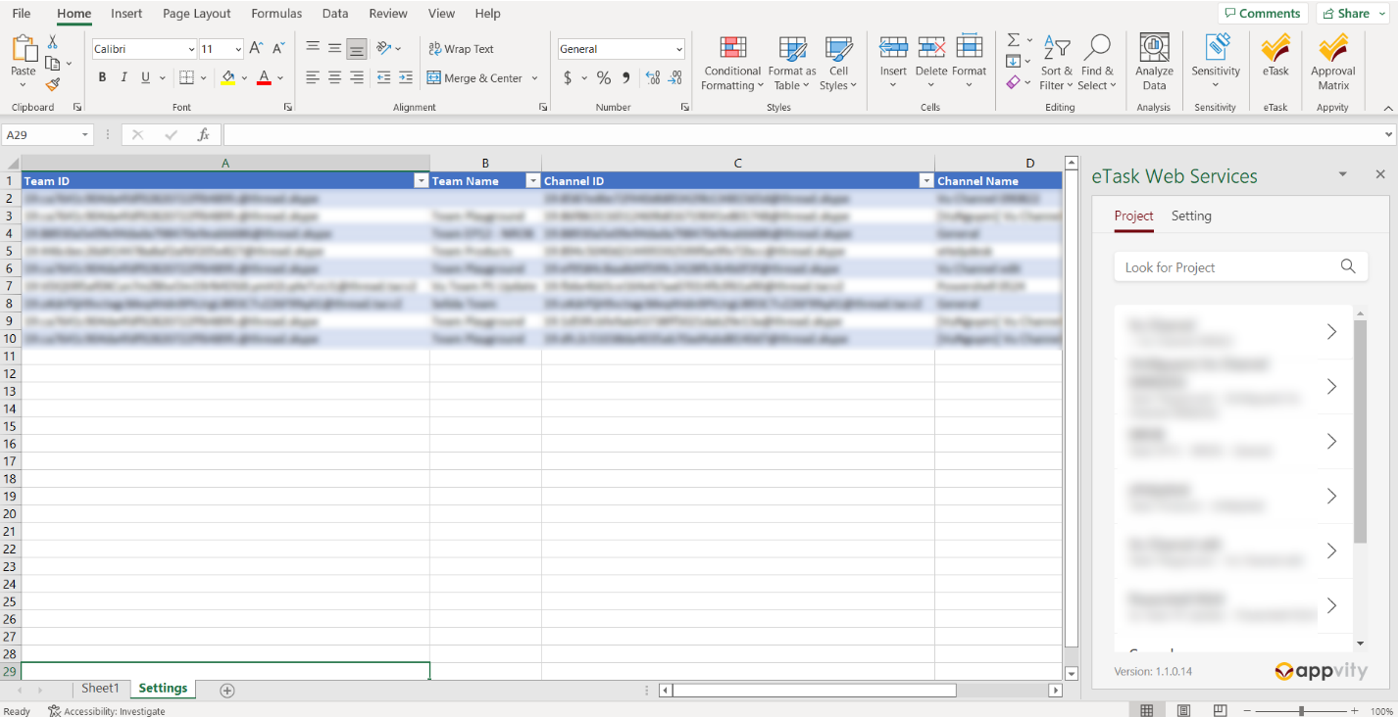Viewport: 1398px width, 727px height.
Task: Expand the General number format dropdown
Action: (x=679, y=49)
